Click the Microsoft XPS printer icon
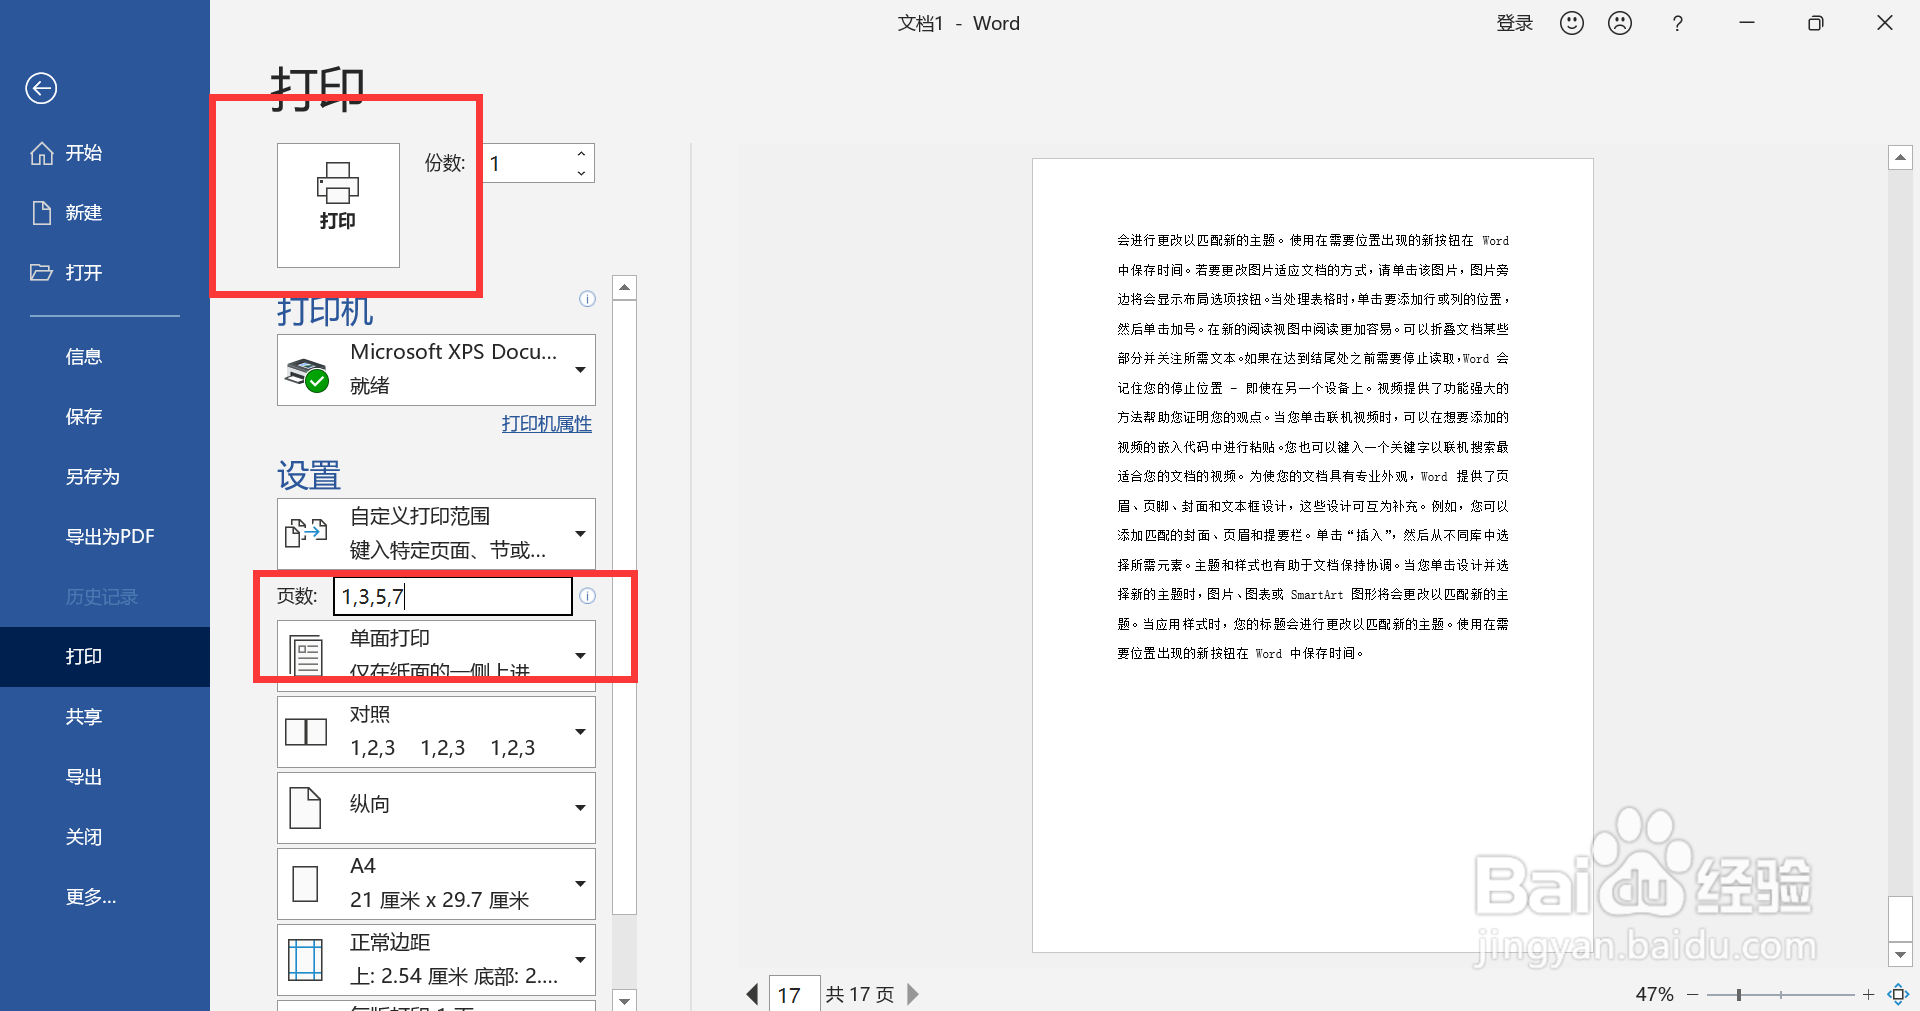Viewport: 1920px width, 1011px height. click(308, 369)
